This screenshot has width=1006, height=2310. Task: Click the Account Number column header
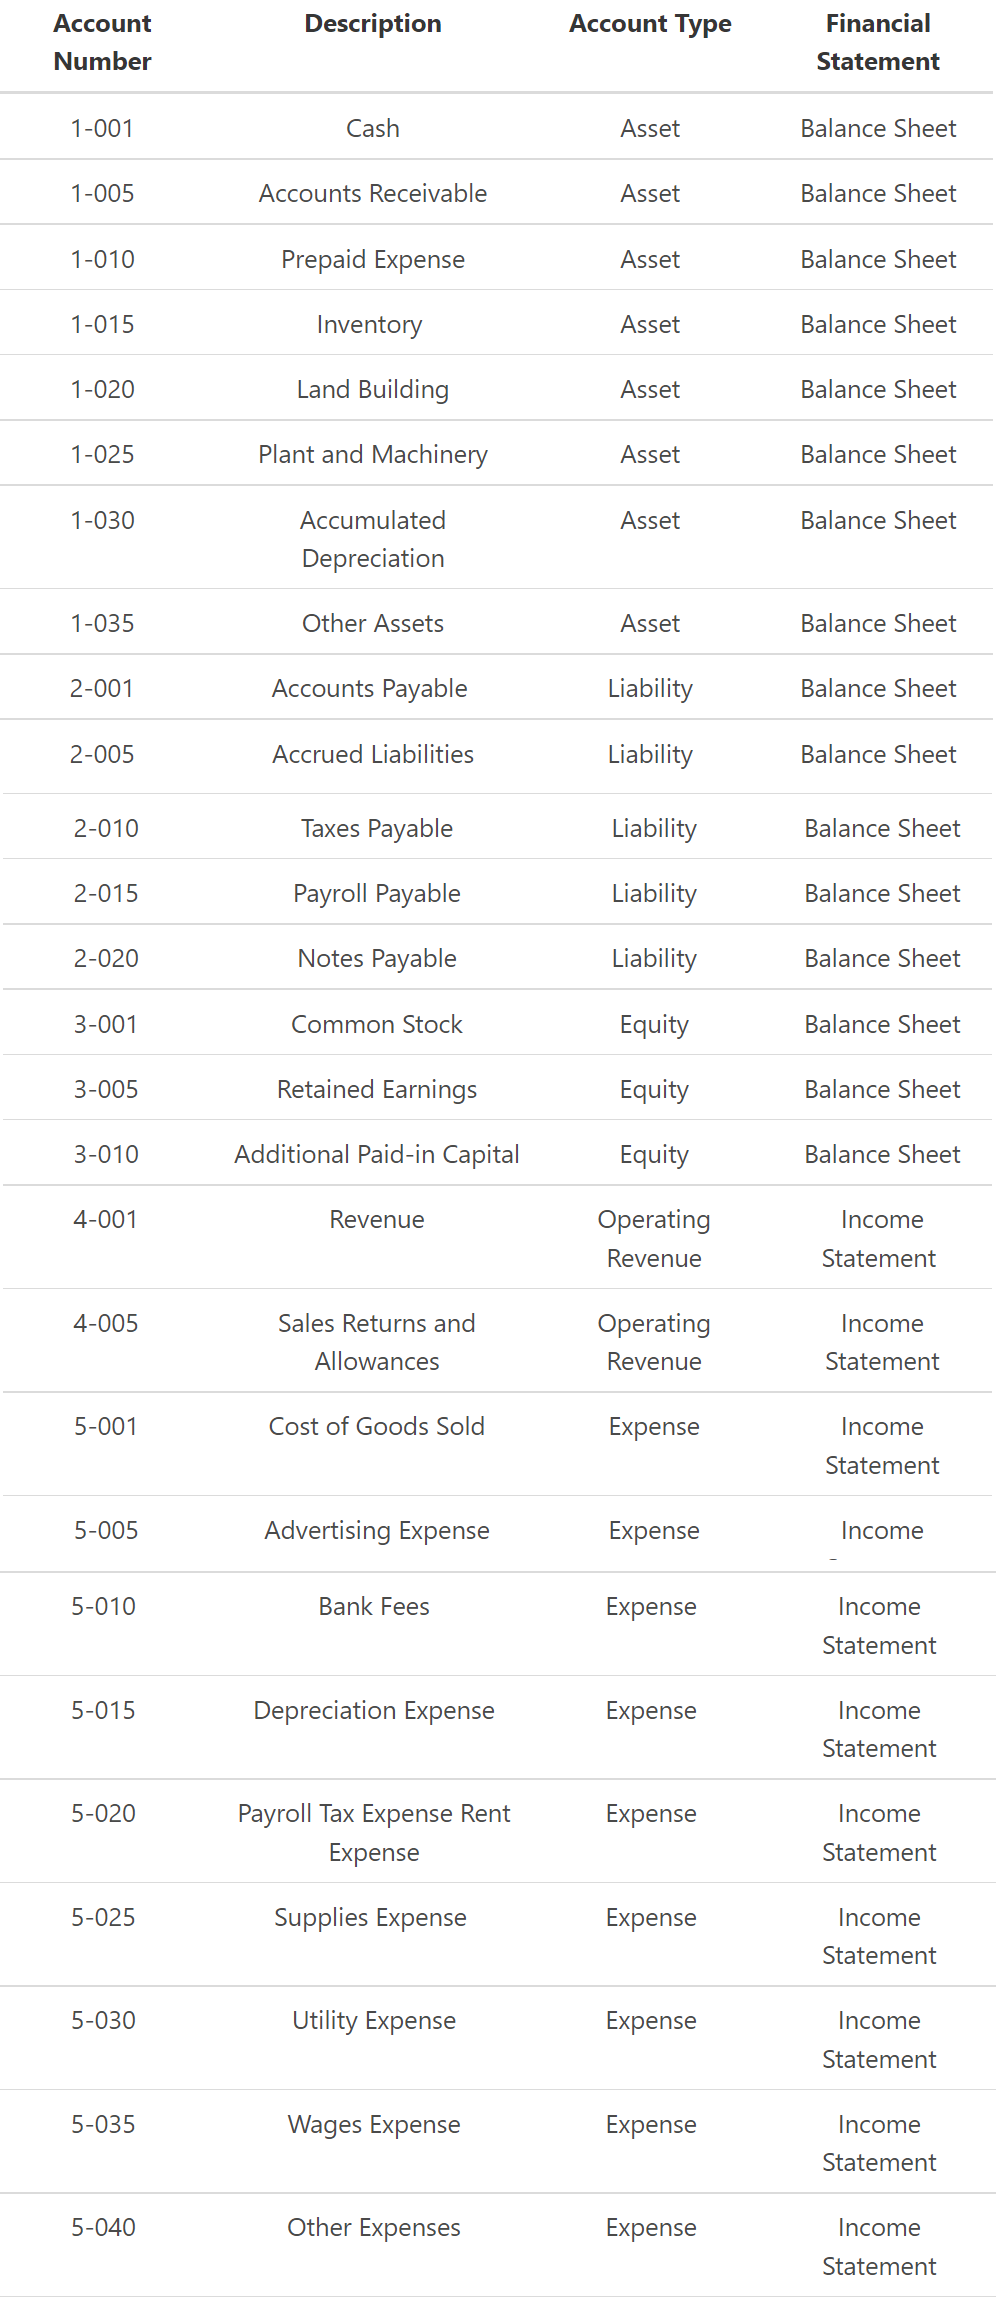(x=102, y=42)
